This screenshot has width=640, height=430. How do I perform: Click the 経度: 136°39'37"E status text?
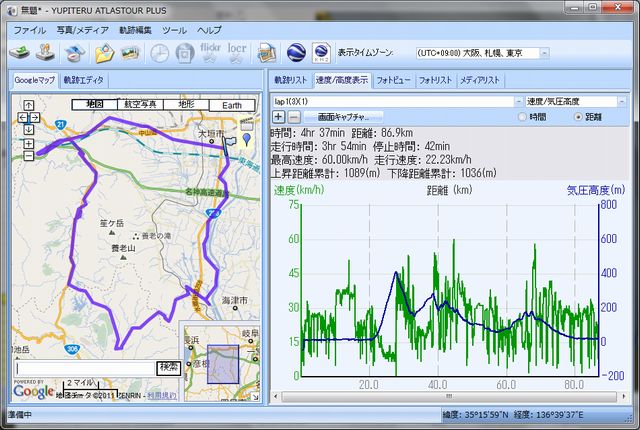[549, 415]
